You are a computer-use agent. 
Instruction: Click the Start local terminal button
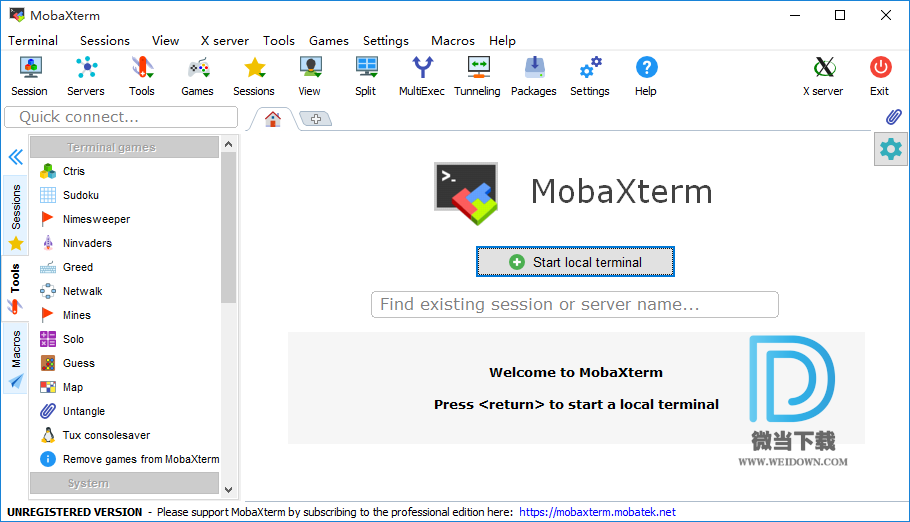575,262
